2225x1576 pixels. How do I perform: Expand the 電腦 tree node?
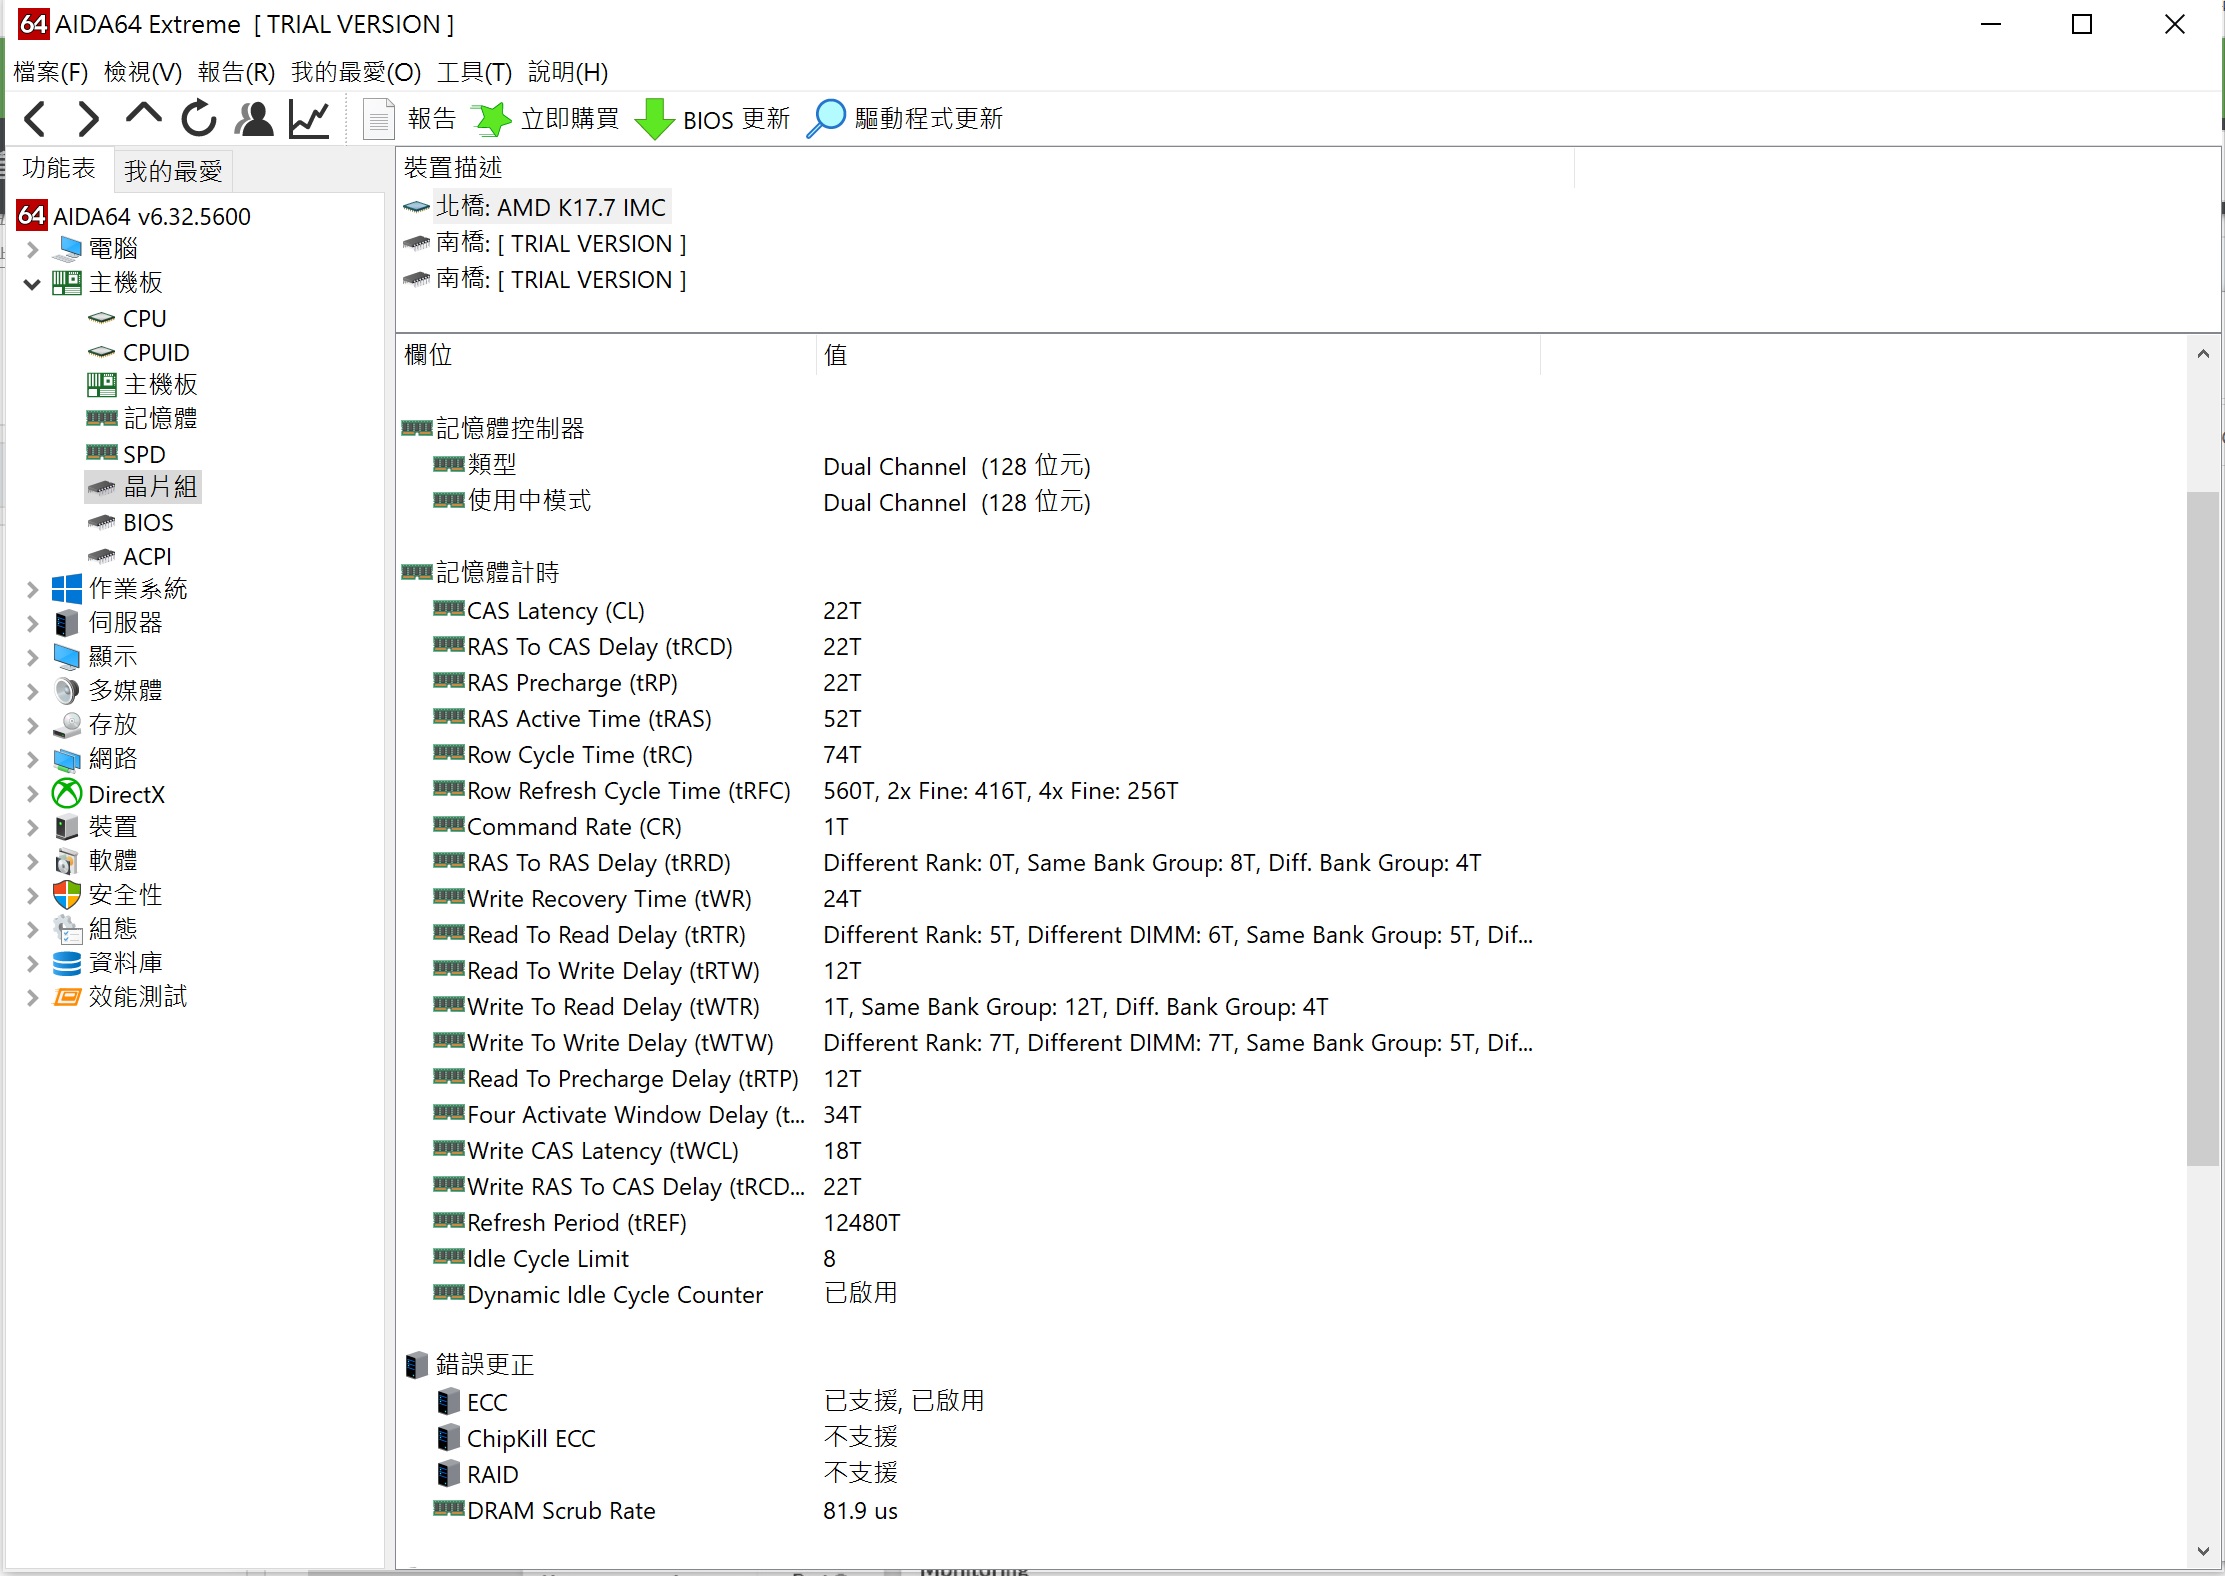(32, 249)
